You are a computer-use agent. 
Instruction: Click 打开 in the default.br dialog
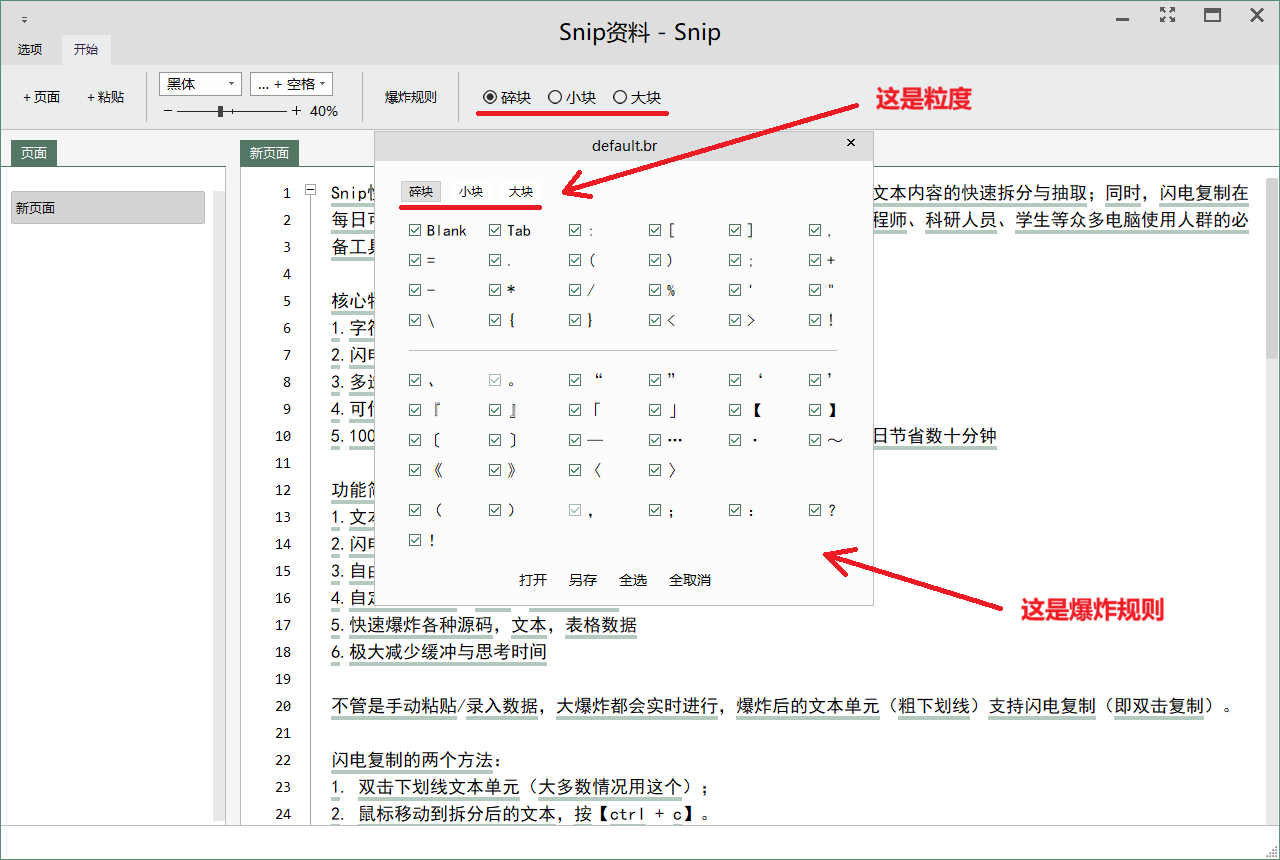click(x=533, y=580)
